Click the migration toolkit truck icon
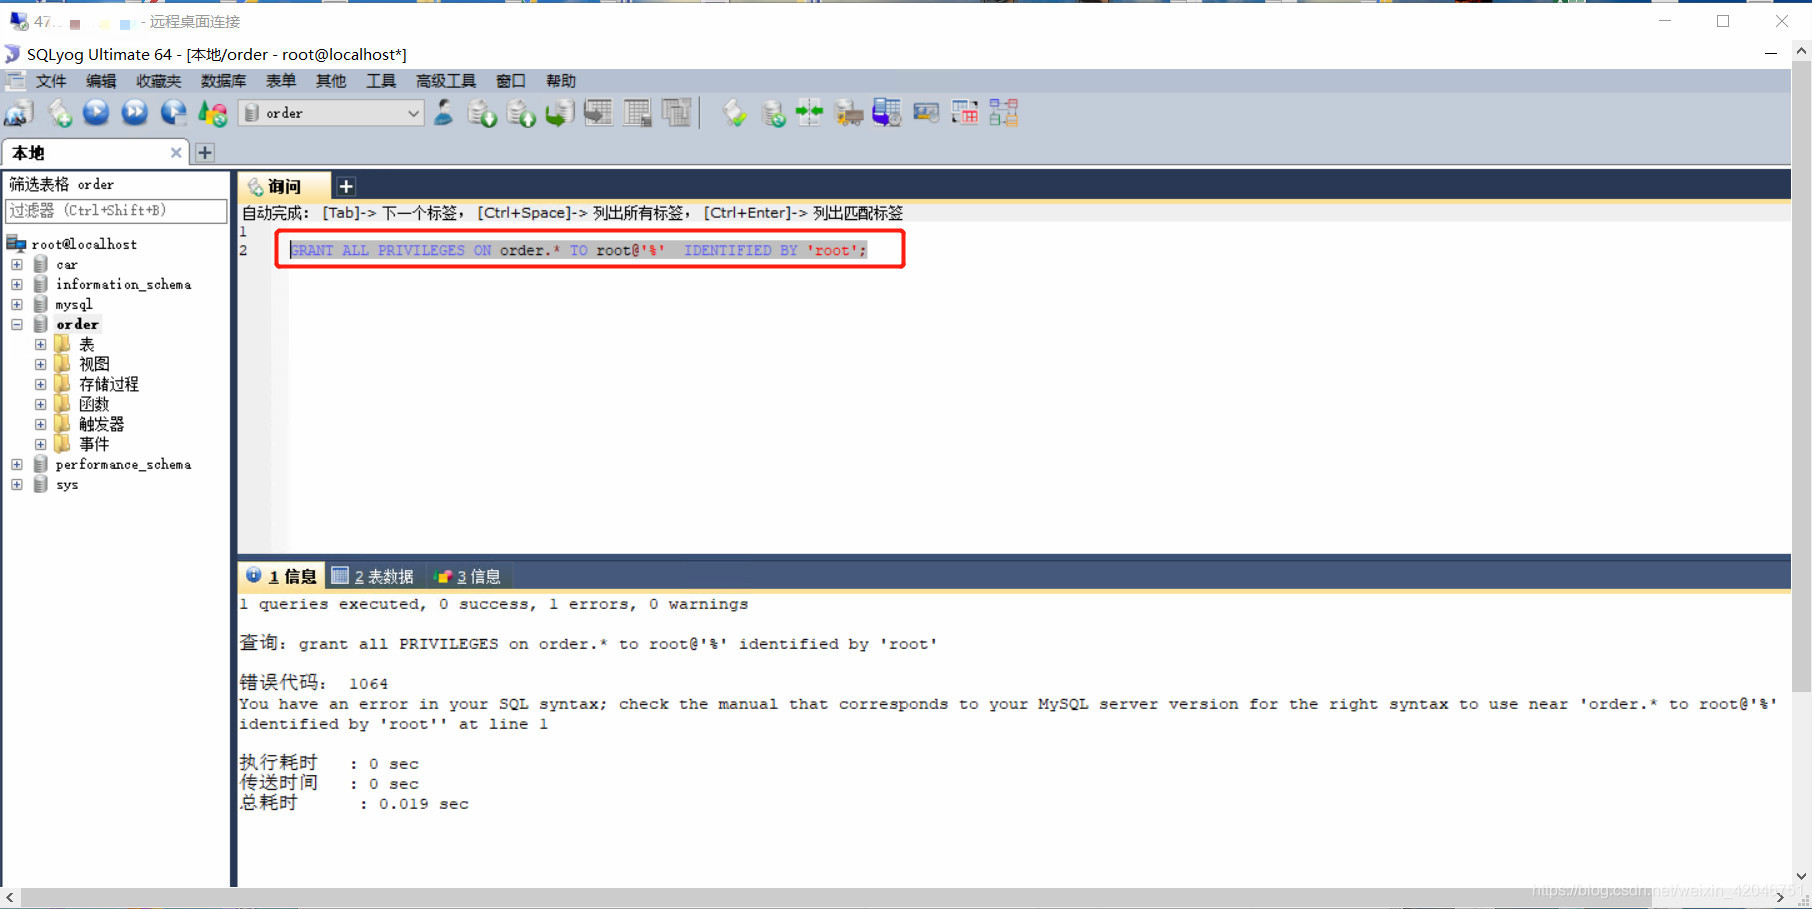Viewport: 1812px width, 909px height. [x=849, y=113]
